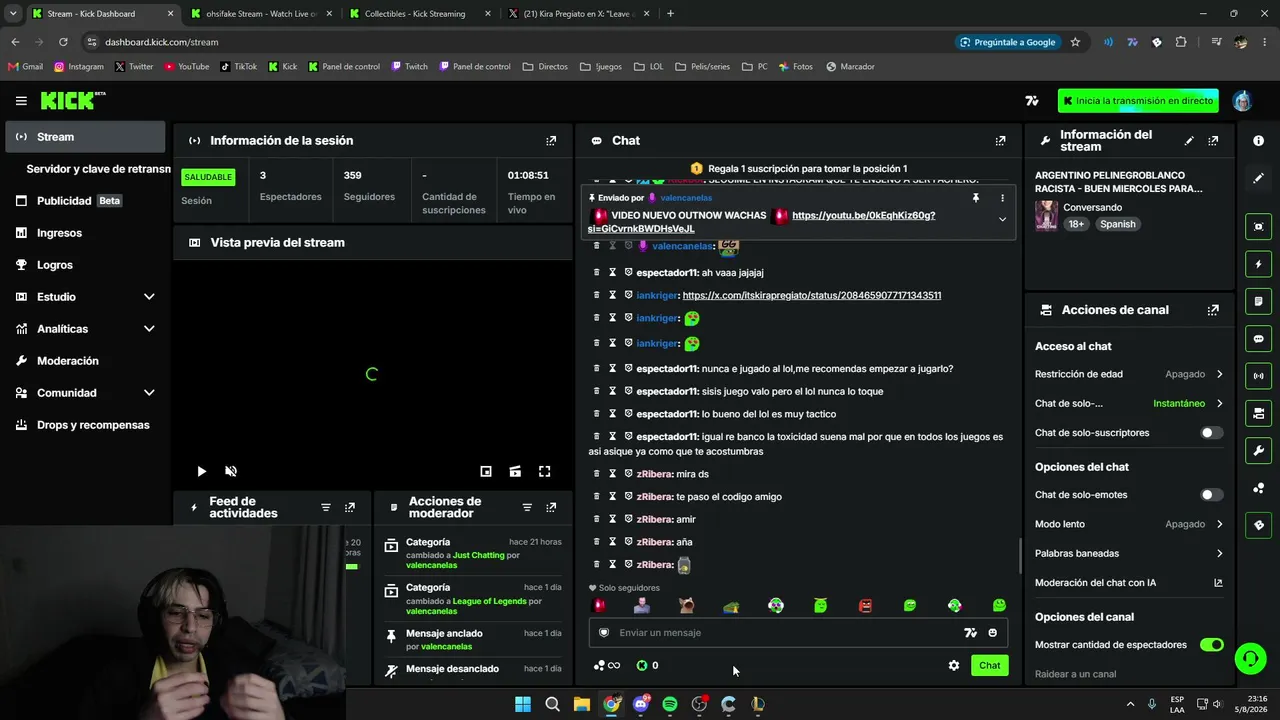Image resolution: width=1280 pixels, height=720 pixels.
Task: Pop out the Chat panel
Action: 1000,141
